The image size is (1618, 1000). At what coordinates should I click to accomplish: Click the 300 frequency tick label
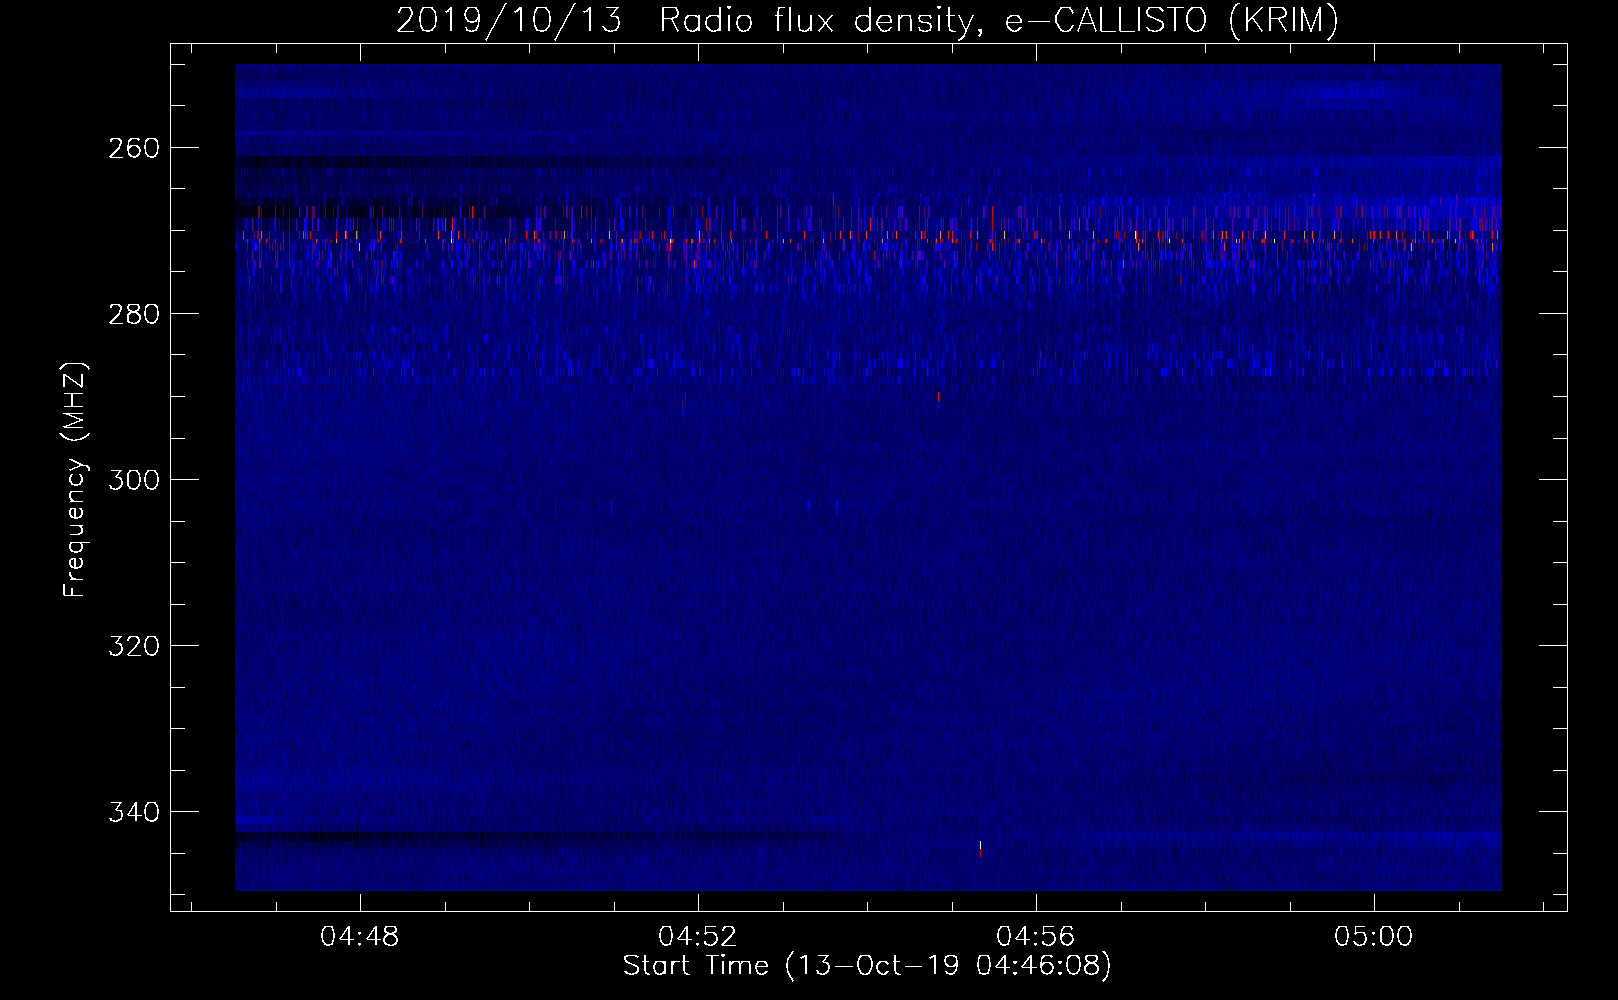click(x=133, y=480)
